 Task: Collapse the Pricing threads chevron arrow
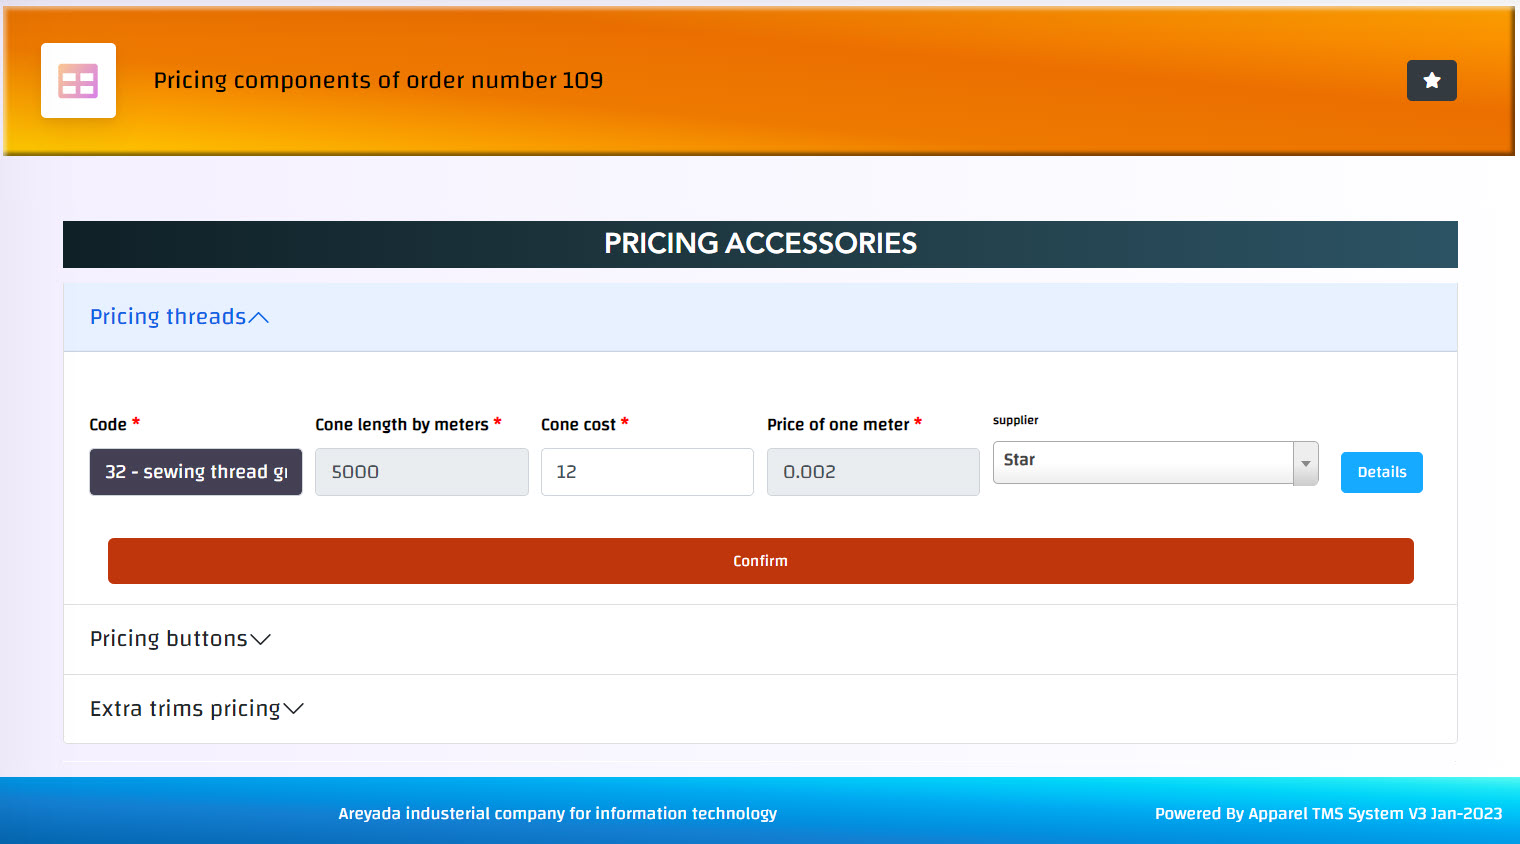point(259,318)
